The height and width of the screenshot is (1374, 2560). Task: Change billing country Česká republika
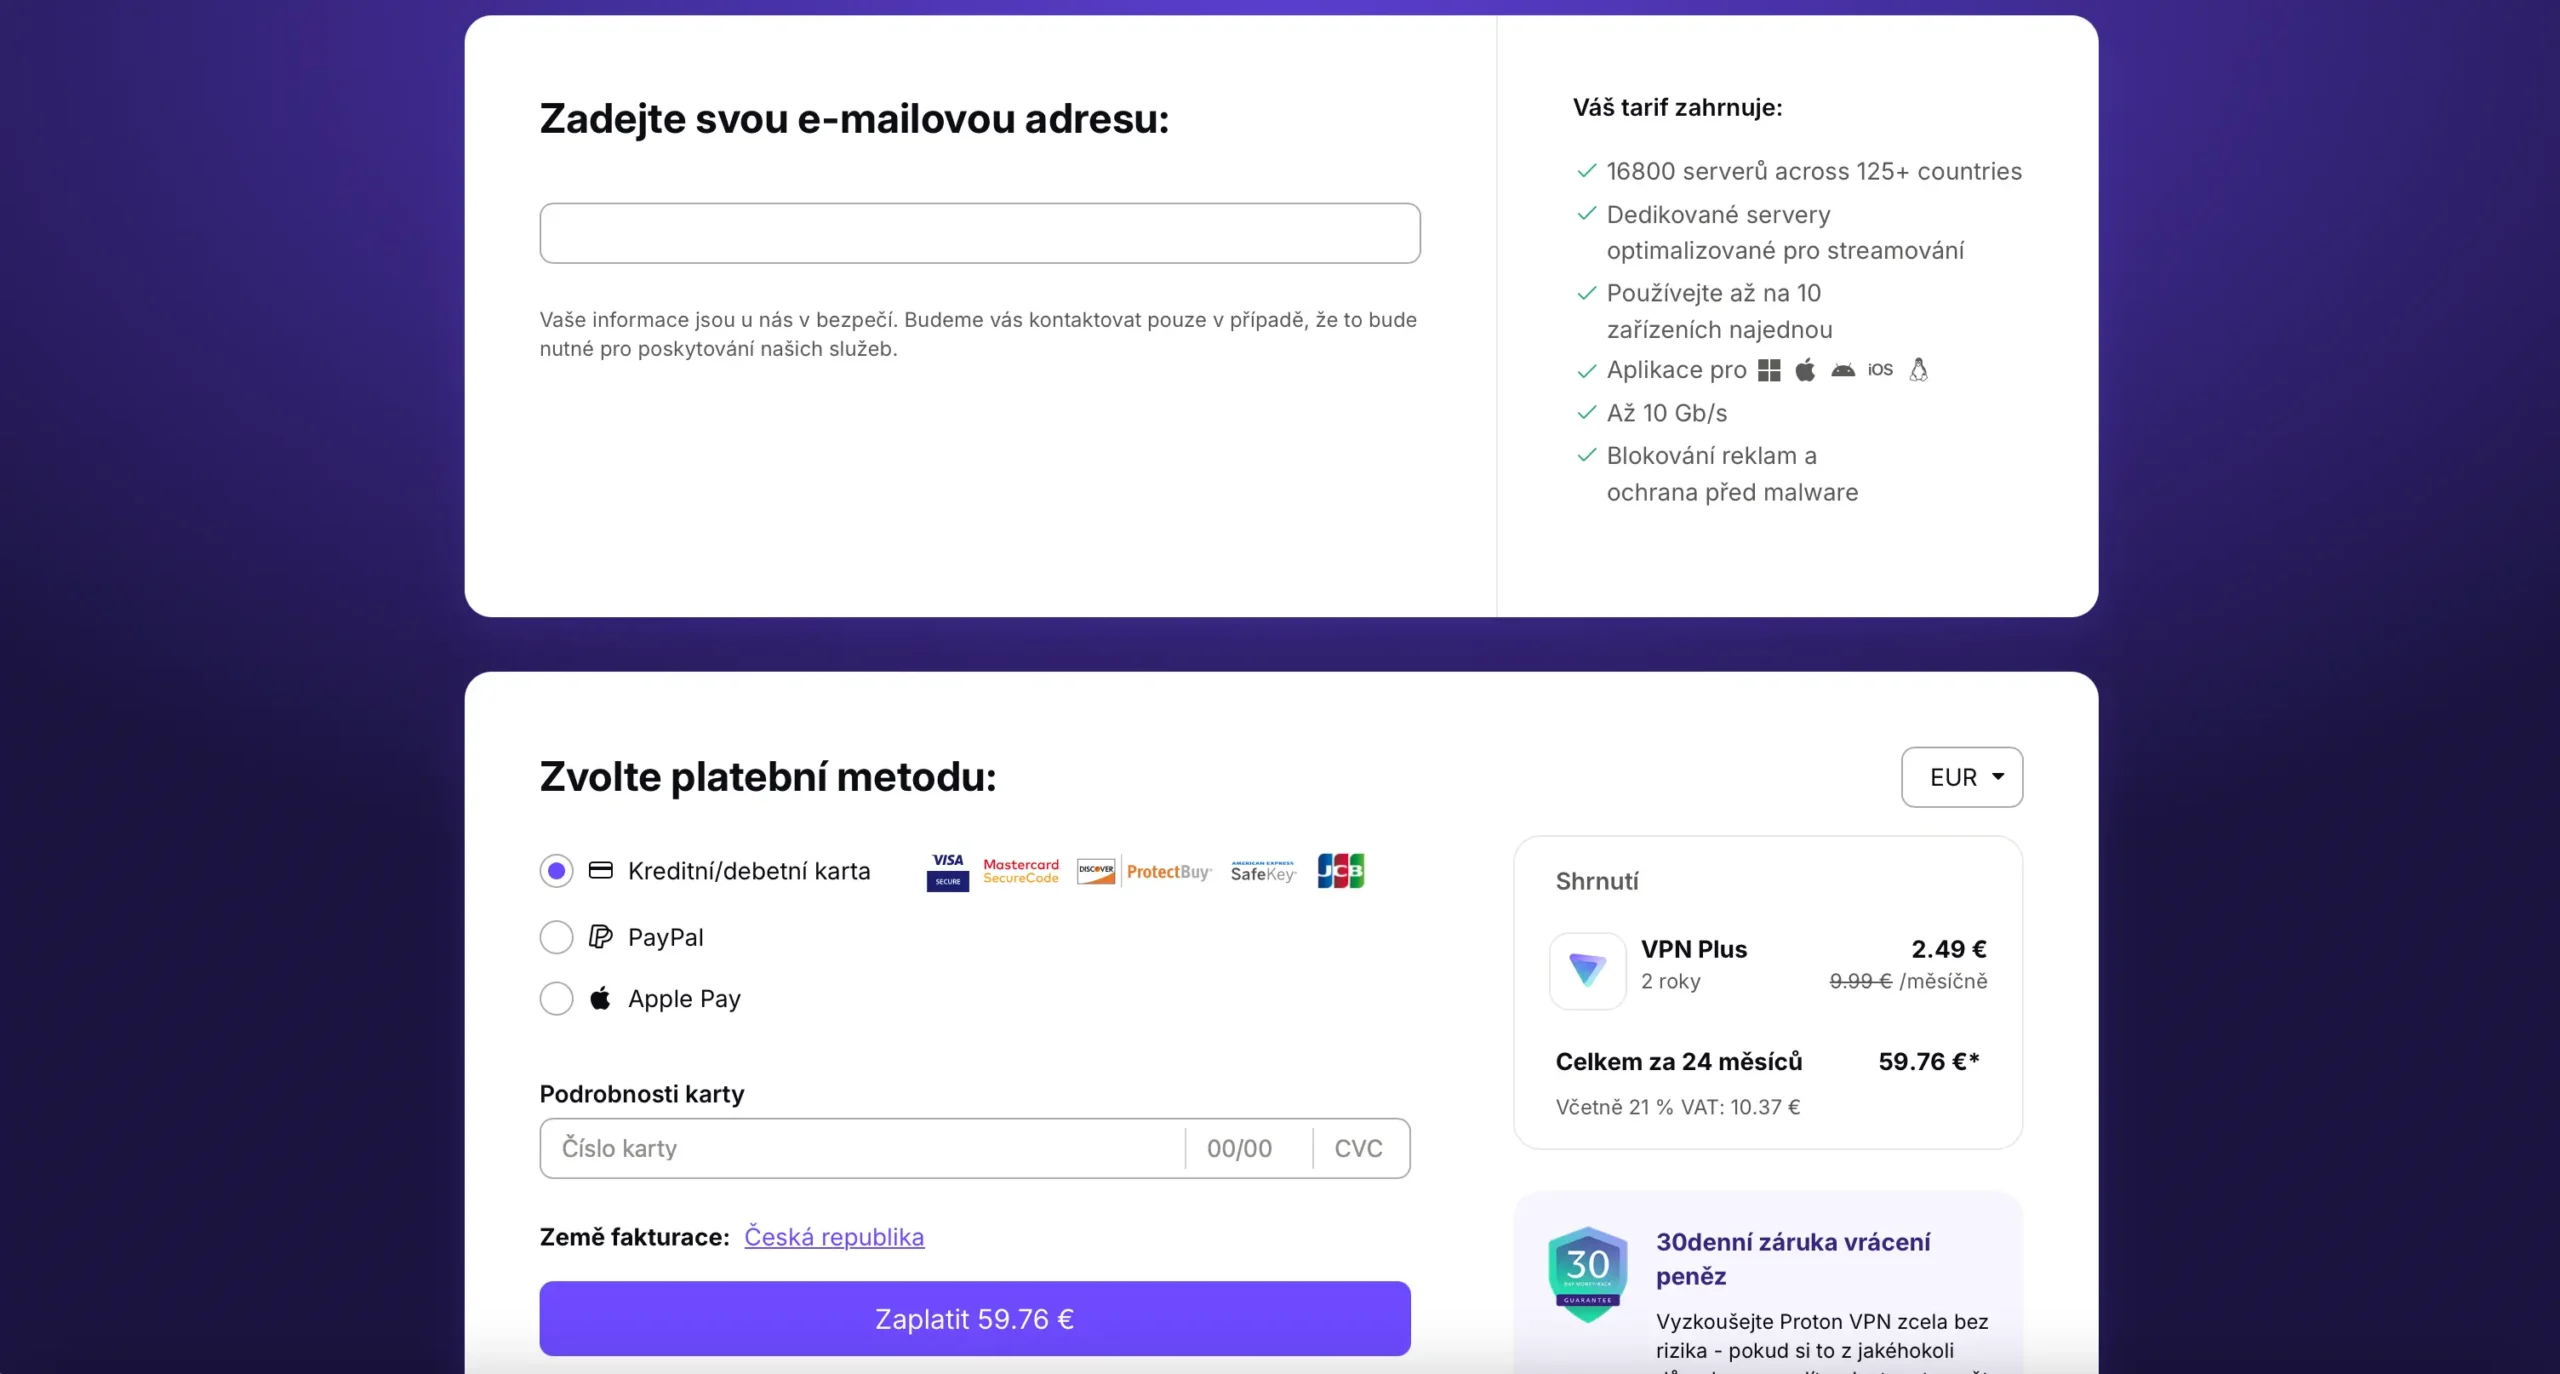[833, 1237]
